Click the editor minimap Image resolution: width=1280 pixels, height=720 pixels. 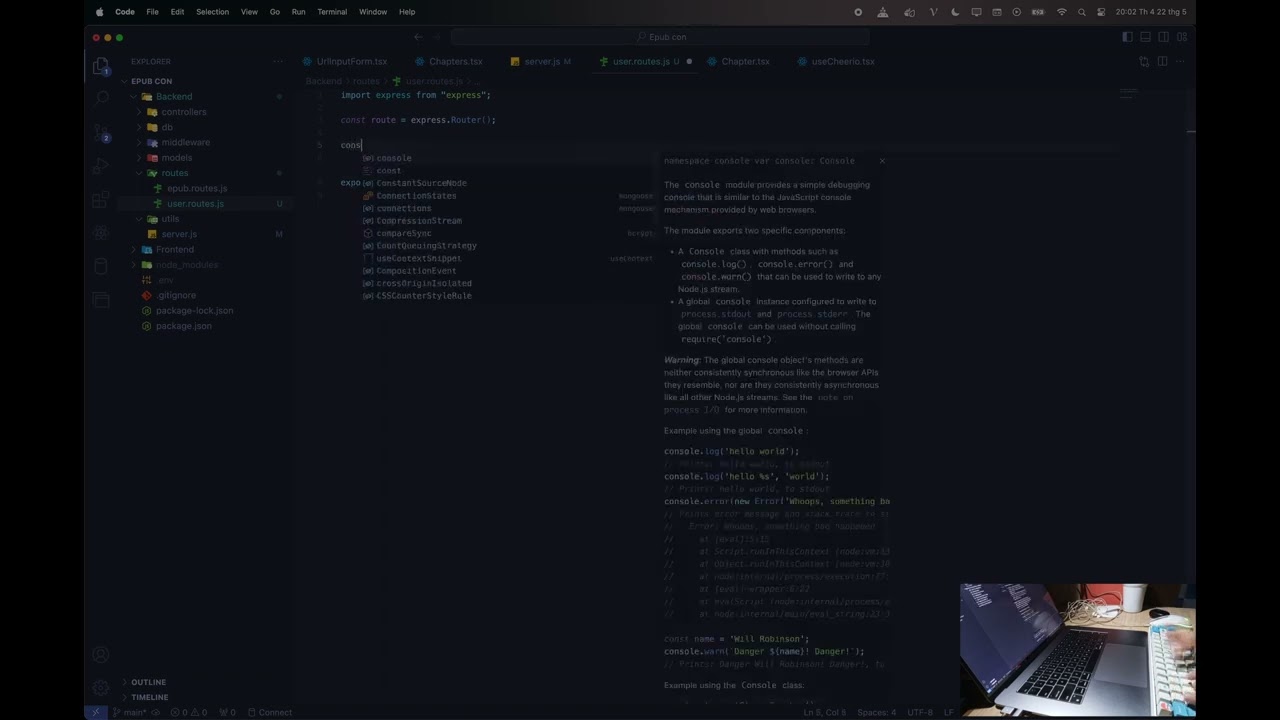pos(1128,96)
